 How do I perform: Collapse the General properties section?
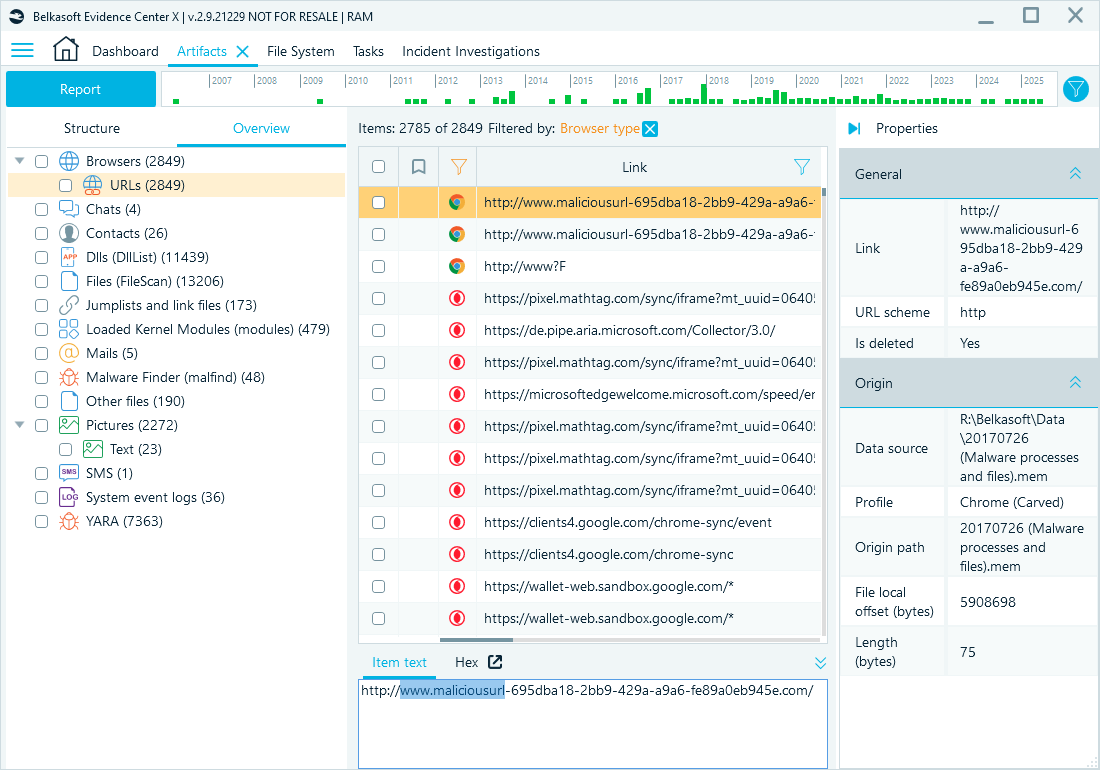click(1075, 174)
